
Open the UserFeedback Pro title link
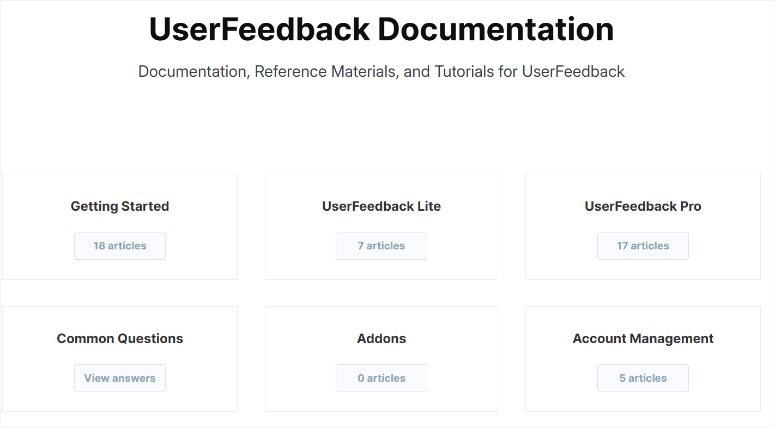(x=643, y=207)
